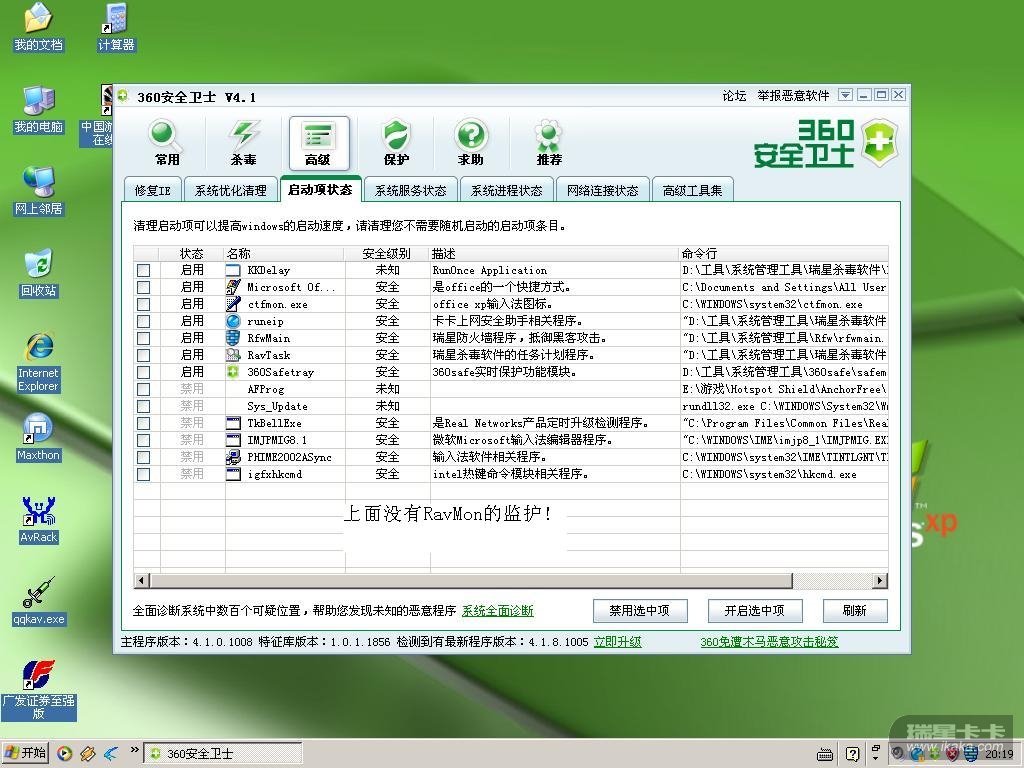This screenshot has width=1024, height=768.
Task: Launch 广发证券至强版 desktop icon
Action: (39, 690)
